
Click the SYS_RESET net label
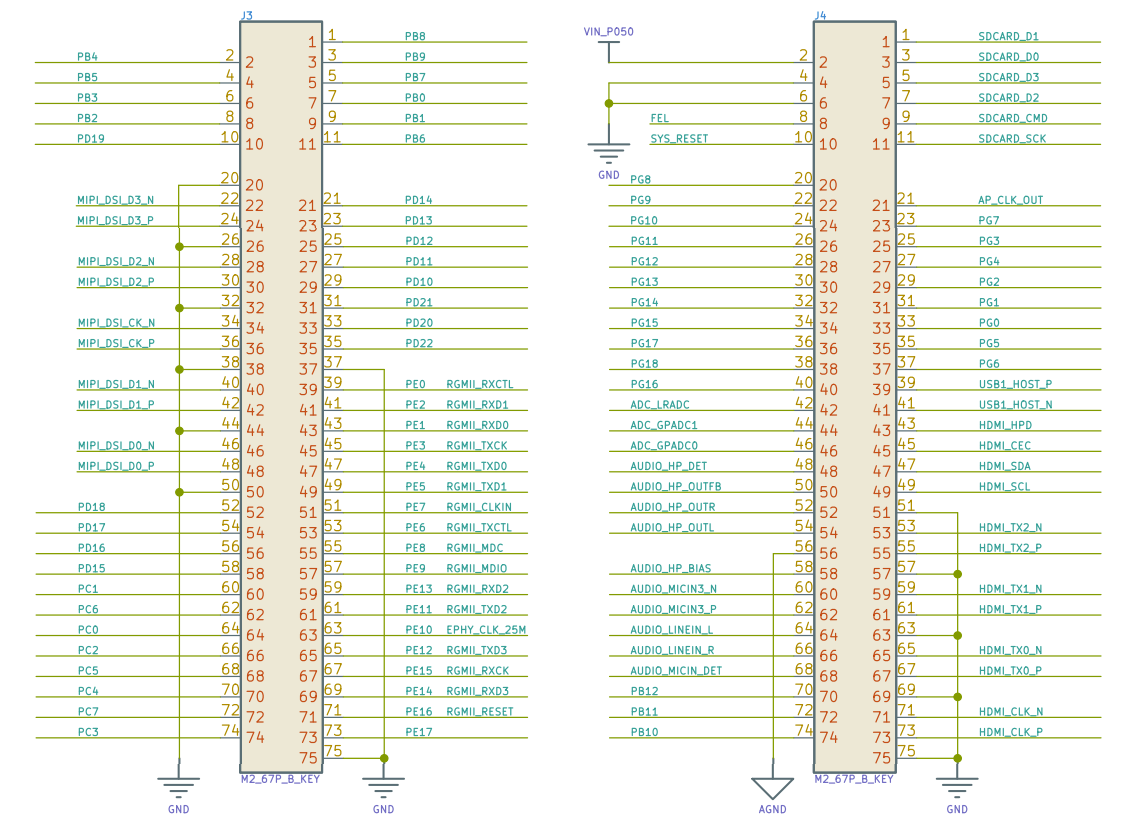tap(679, 139)
